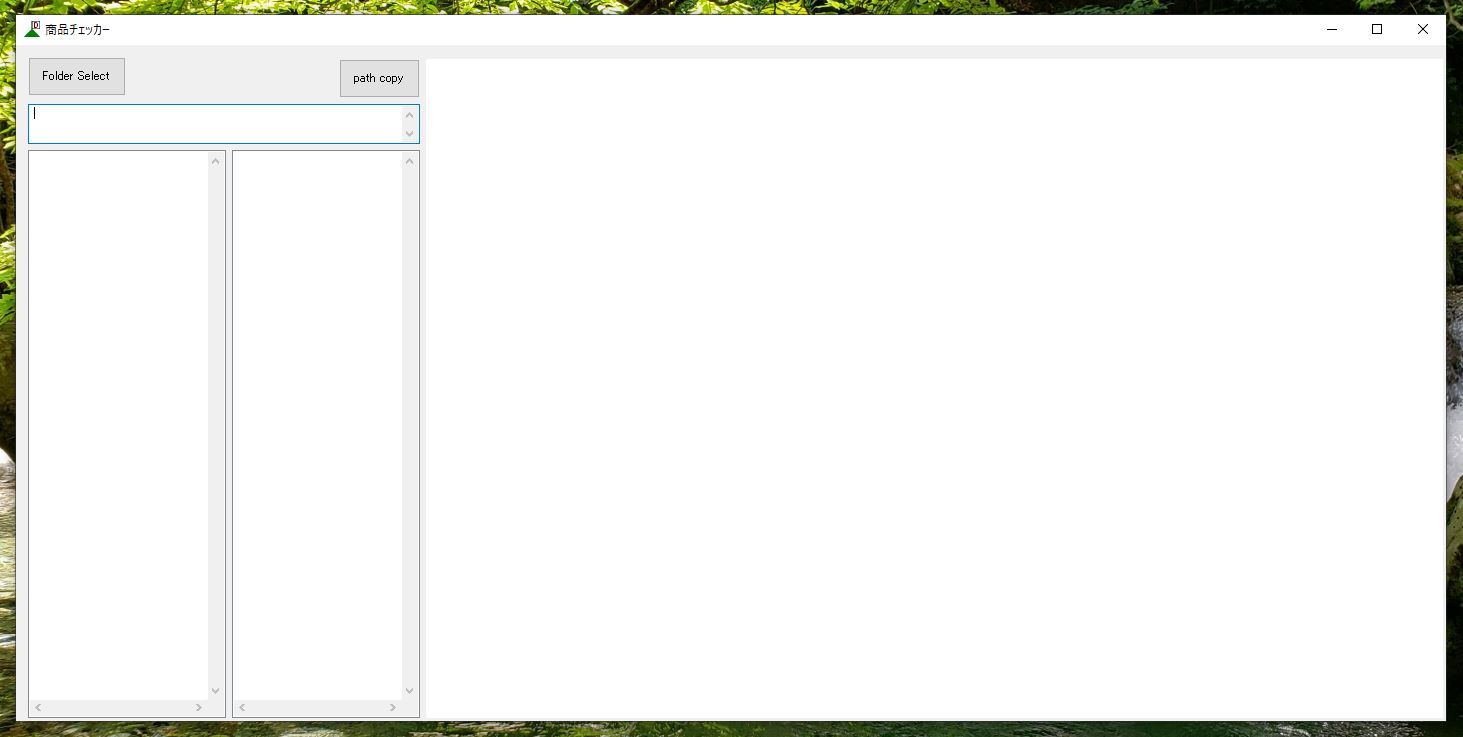Close the 商品チェッカー window
The image size is (1463, 737).
pyautogui.click(x=1422, y=30)
